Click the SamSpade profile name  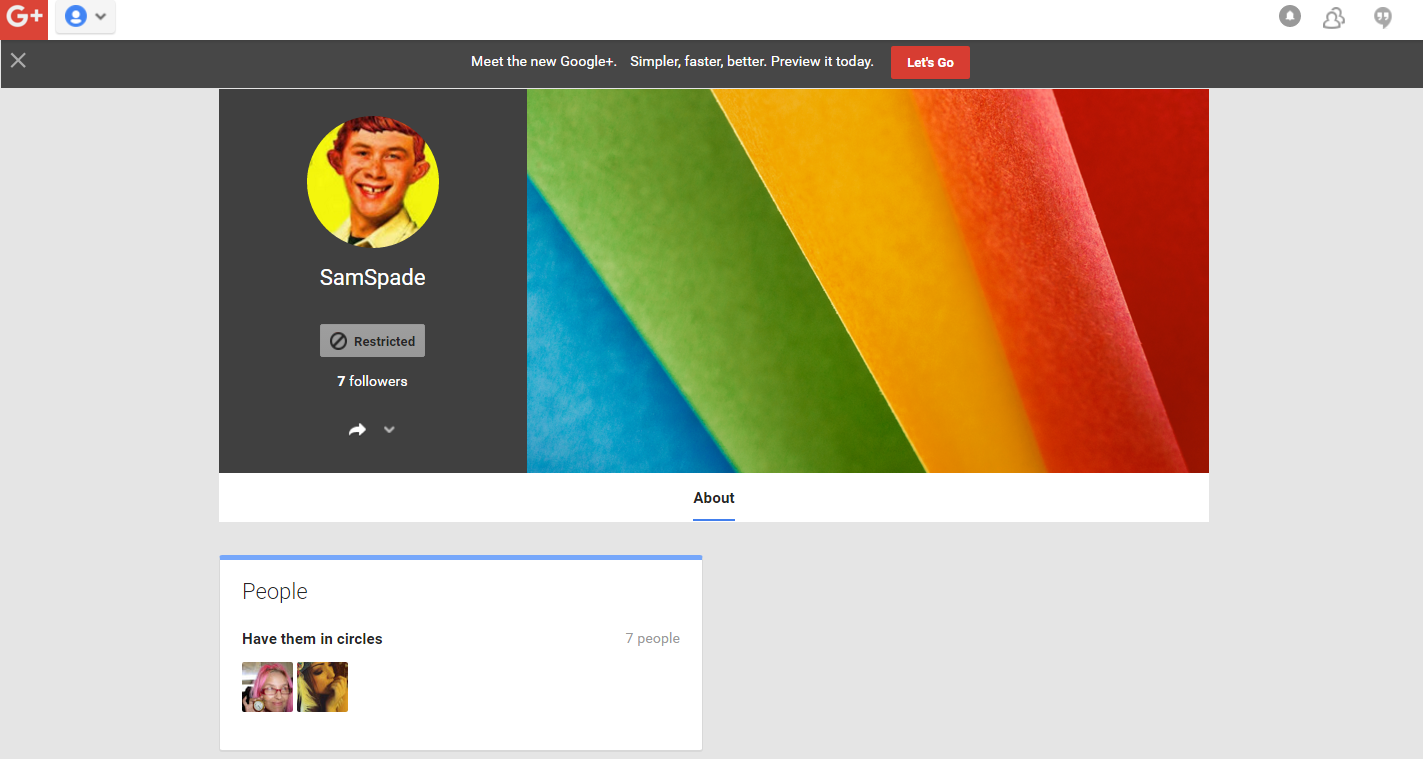coord(373,278)
